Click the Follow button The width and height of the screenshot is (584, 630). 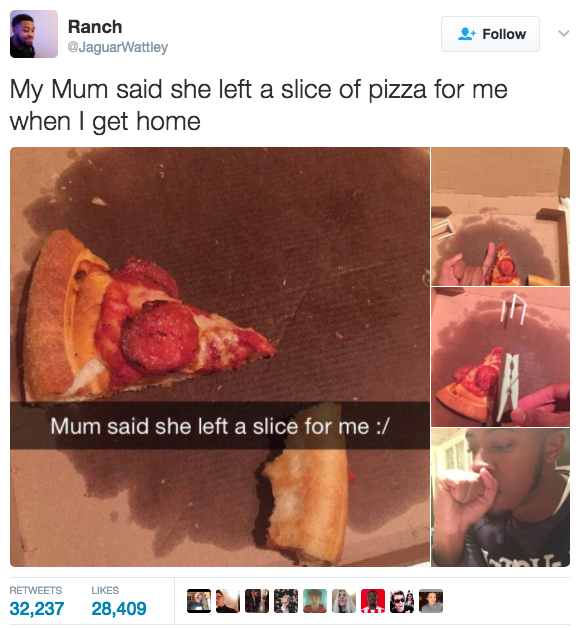(x=490, y=34)
